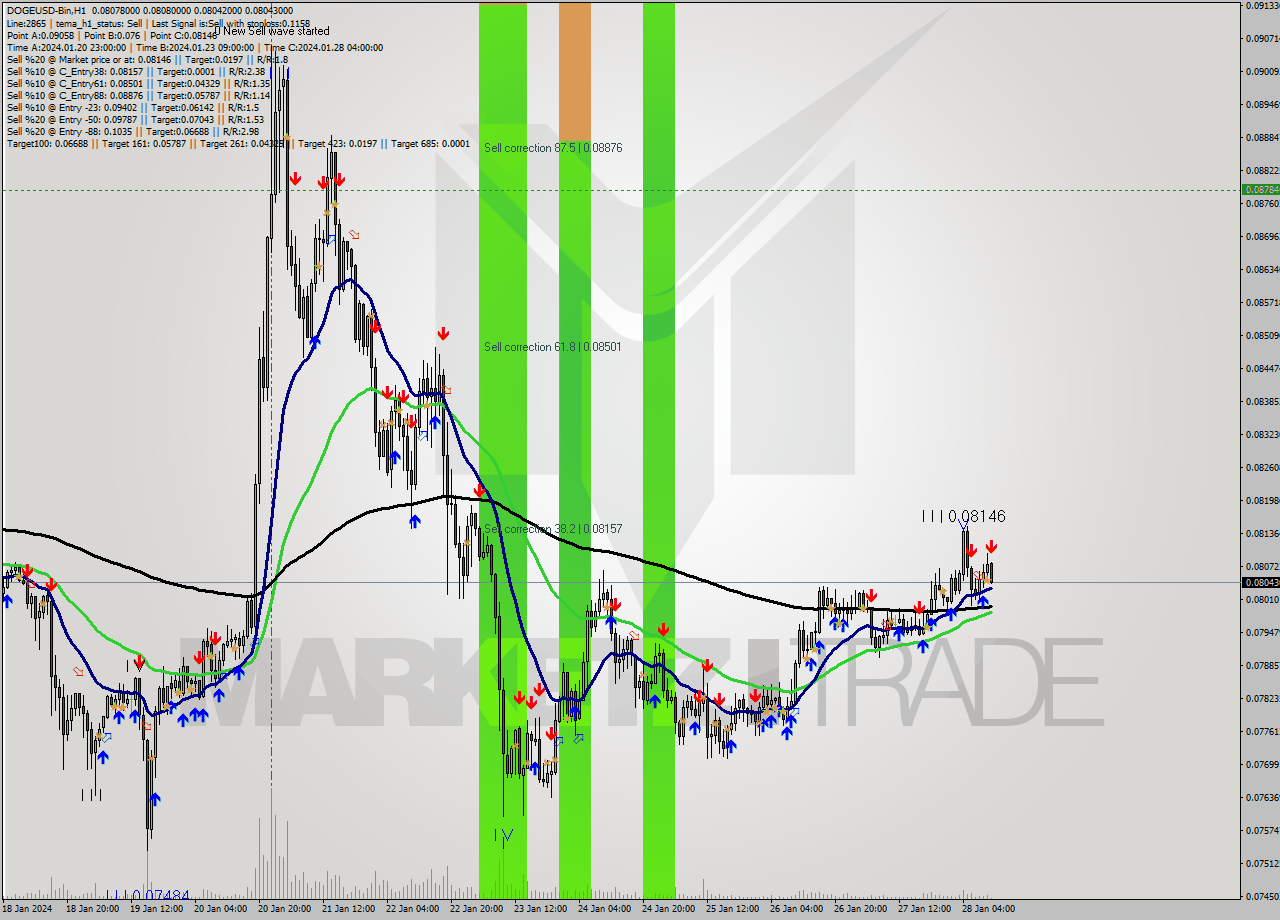Click the 0.08696 price axis label
The width and height of the screenshot is (1280, 920).
point(1261,236)
